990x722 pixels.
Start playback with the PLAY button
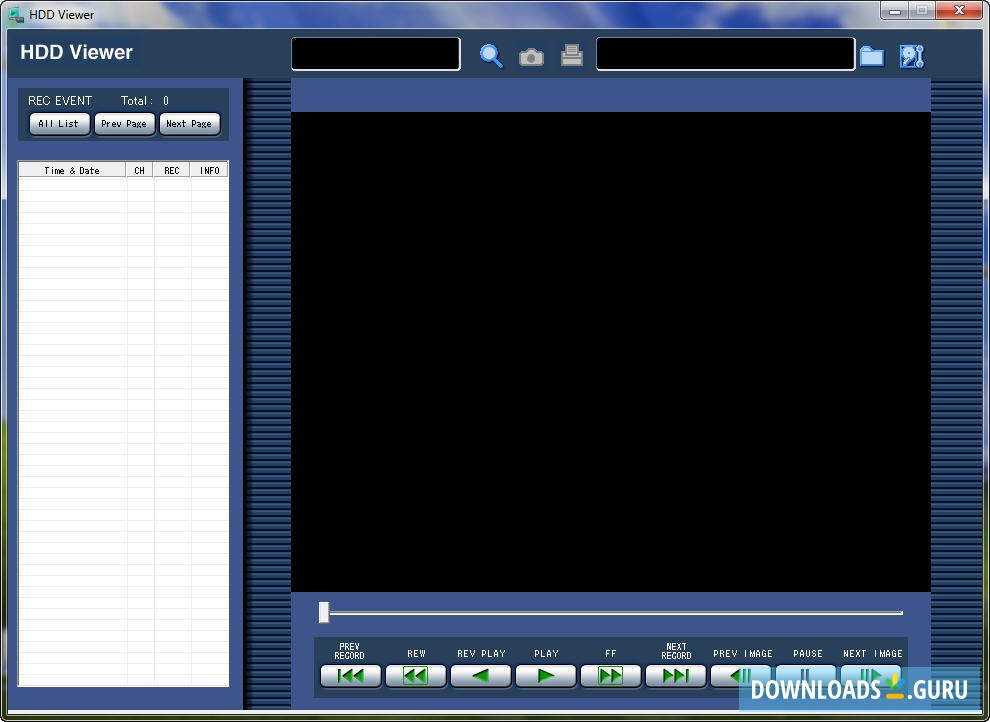coord(546,676)
